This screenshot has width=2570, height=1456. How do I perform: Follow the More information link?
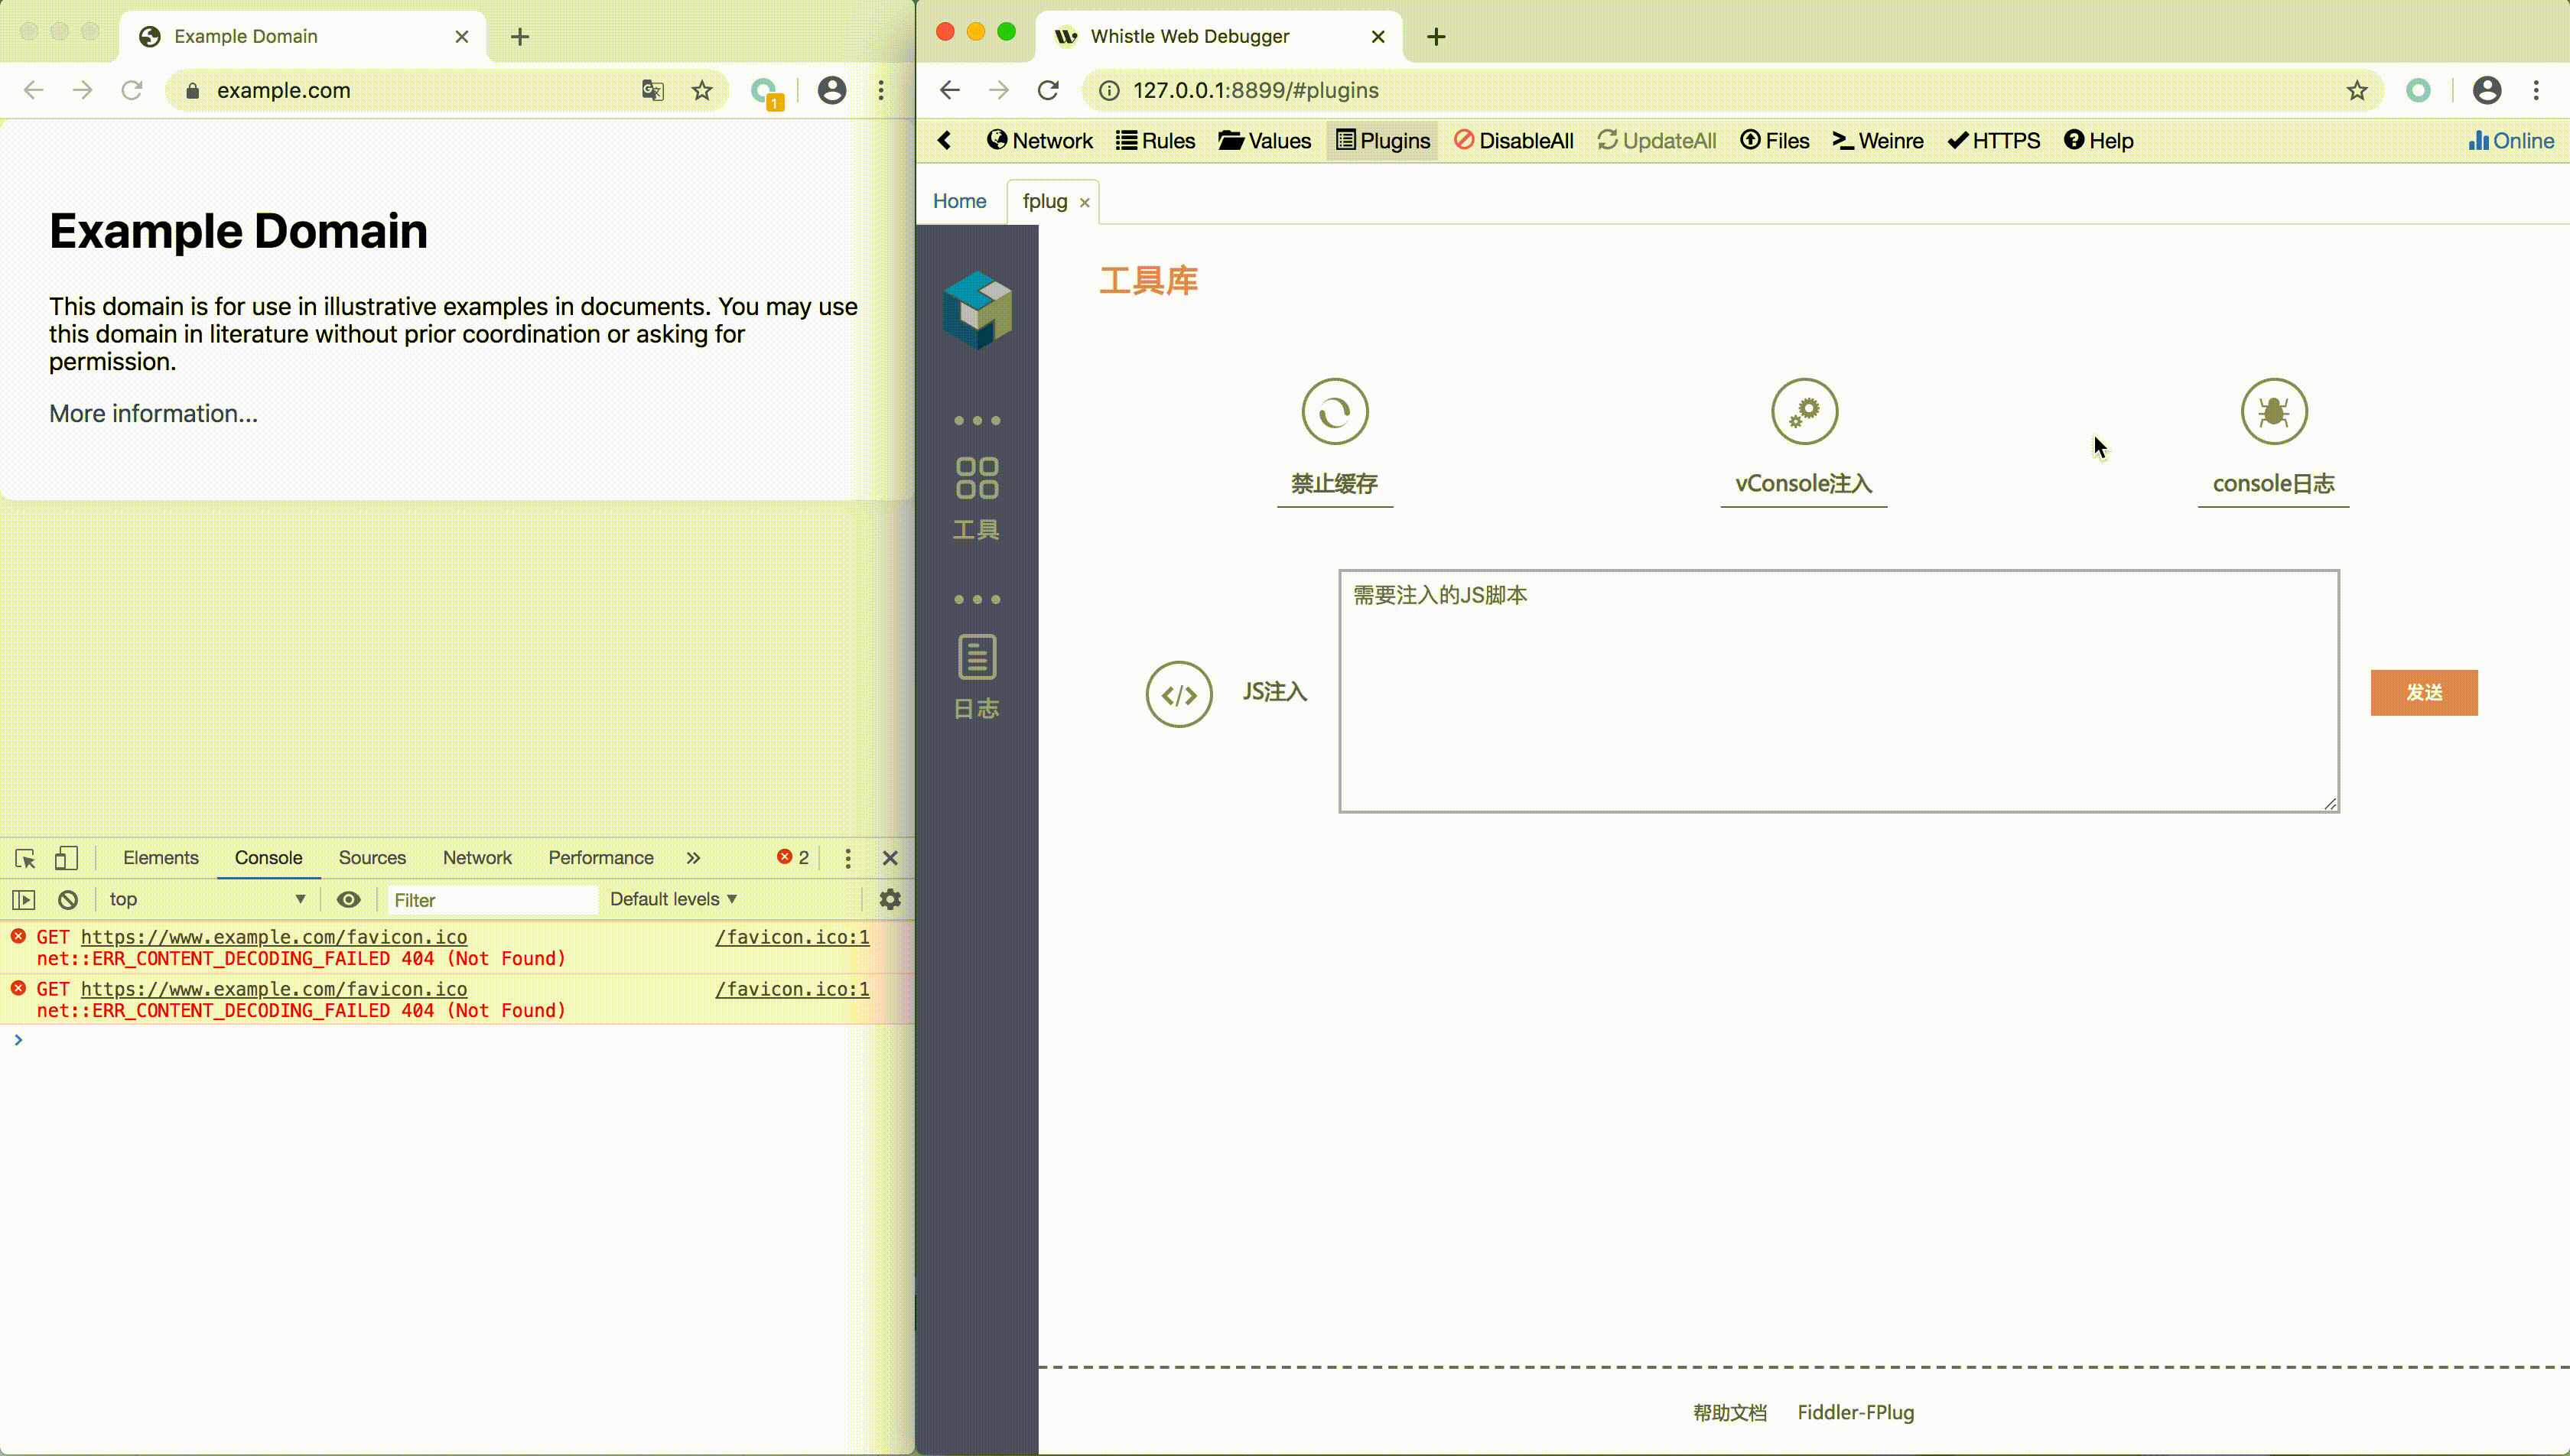coord(153,413)
